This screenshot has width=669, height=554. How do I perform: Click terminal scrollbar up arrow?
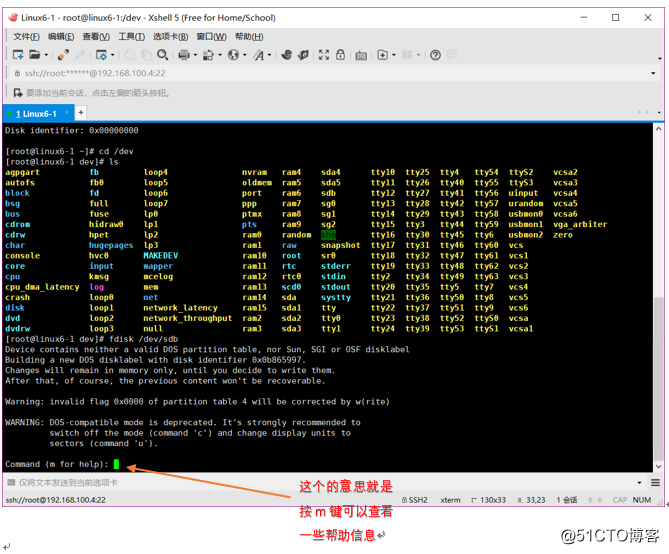click(x=658, y=128)
